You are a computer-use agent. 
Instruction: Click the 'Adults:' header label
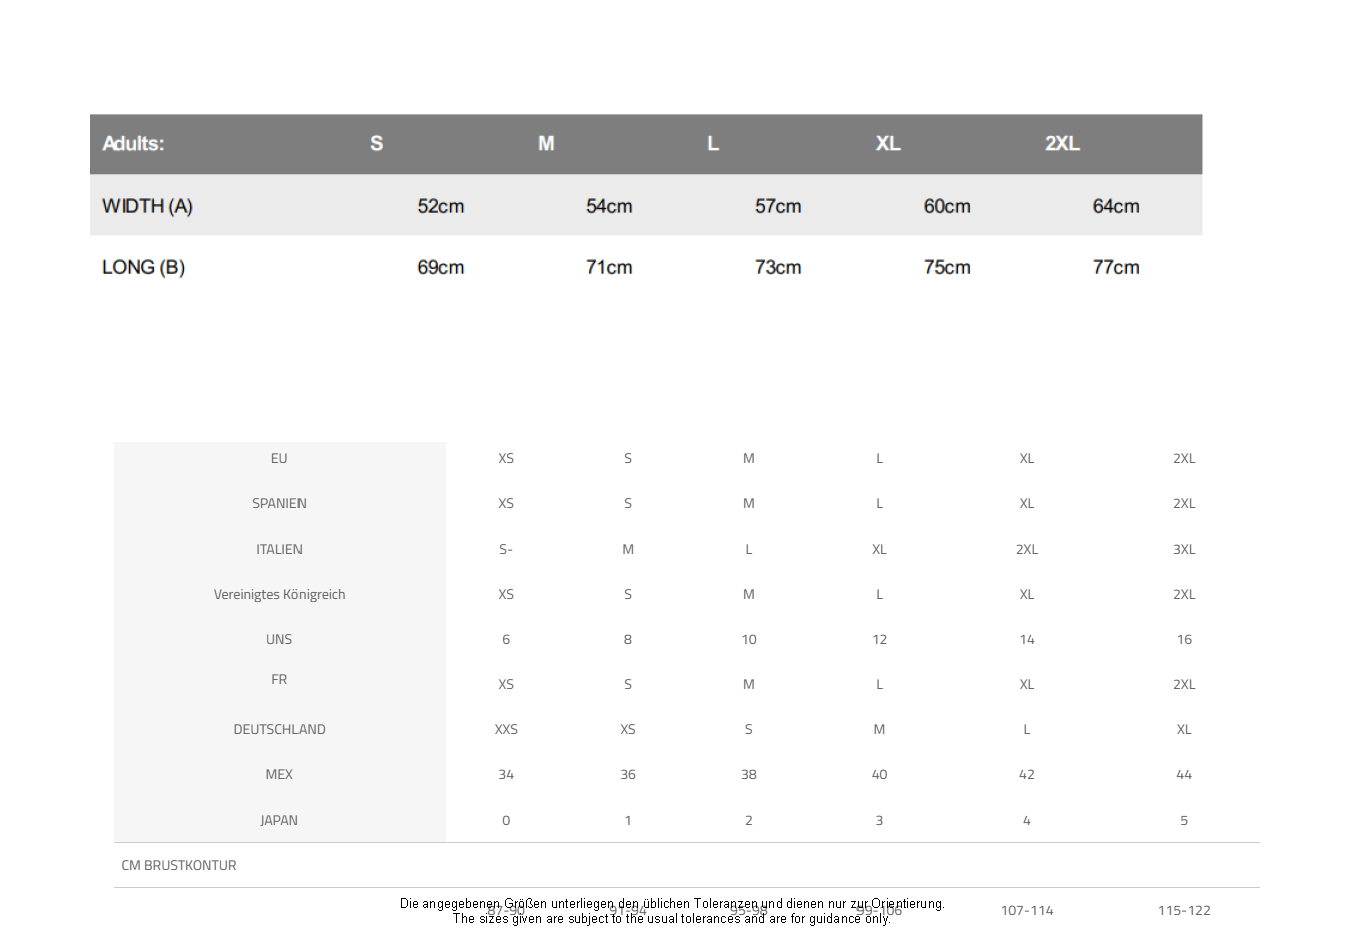[x=133, y=144]
